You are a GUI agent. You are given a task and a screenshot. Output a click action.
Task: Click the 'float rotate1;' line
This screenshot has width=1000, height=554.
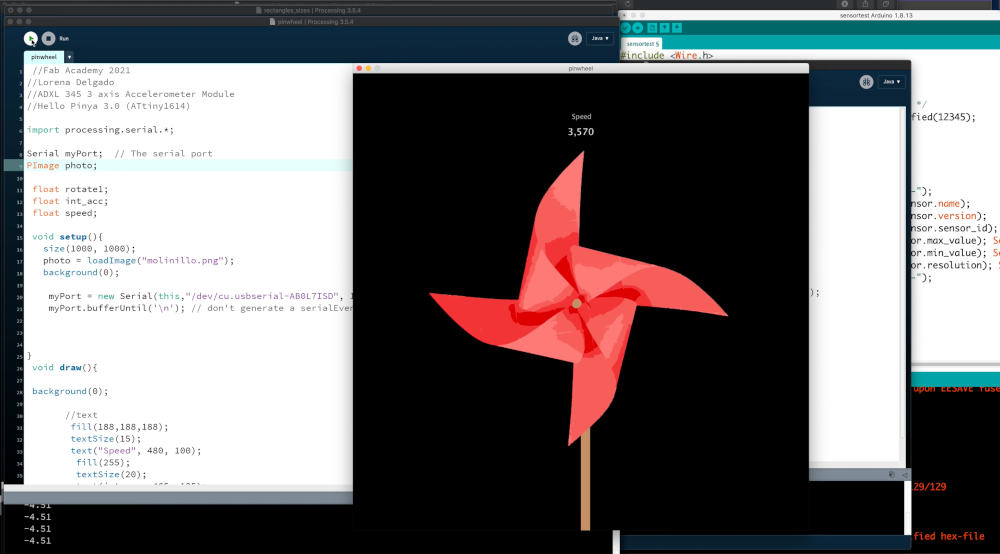click(70, 189)
